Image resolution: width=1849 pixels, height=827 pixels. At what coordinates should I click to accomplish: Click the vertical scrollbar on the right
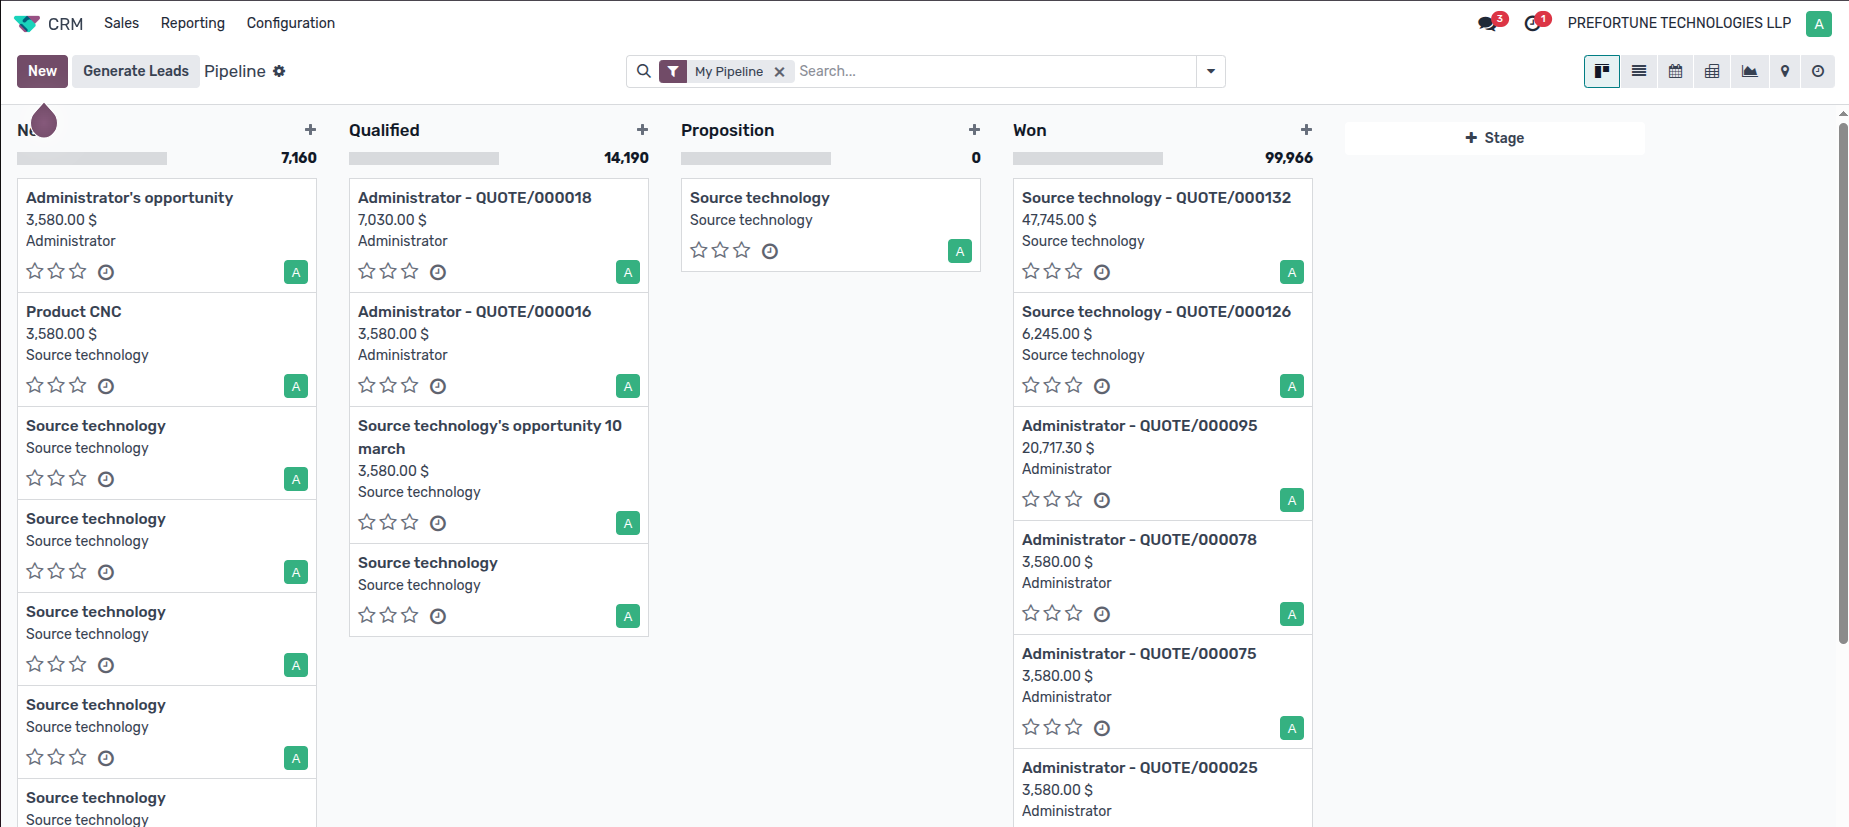(1843, 384)
